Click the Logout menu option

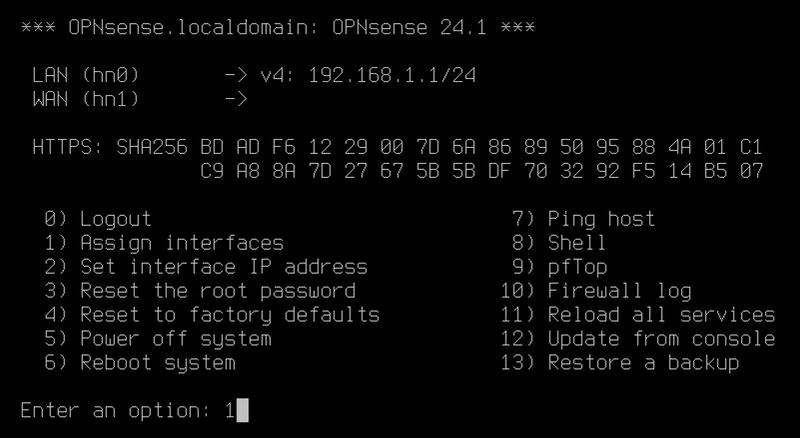coord(115,219)
